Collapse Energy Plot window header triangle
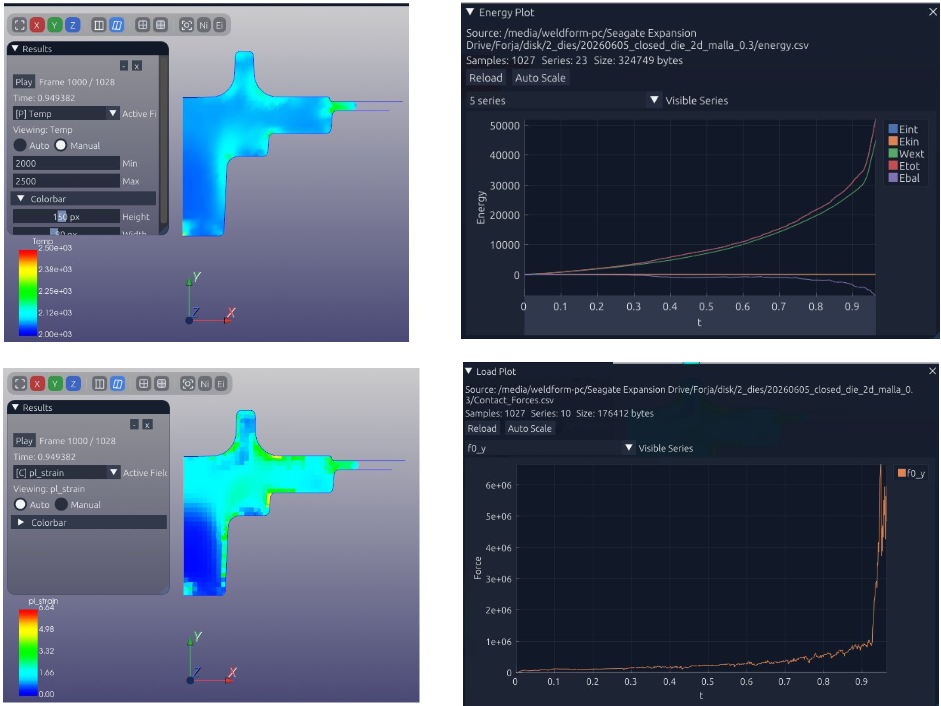The image size is (941, 706). pyautogui.click(x=470, y=12)
